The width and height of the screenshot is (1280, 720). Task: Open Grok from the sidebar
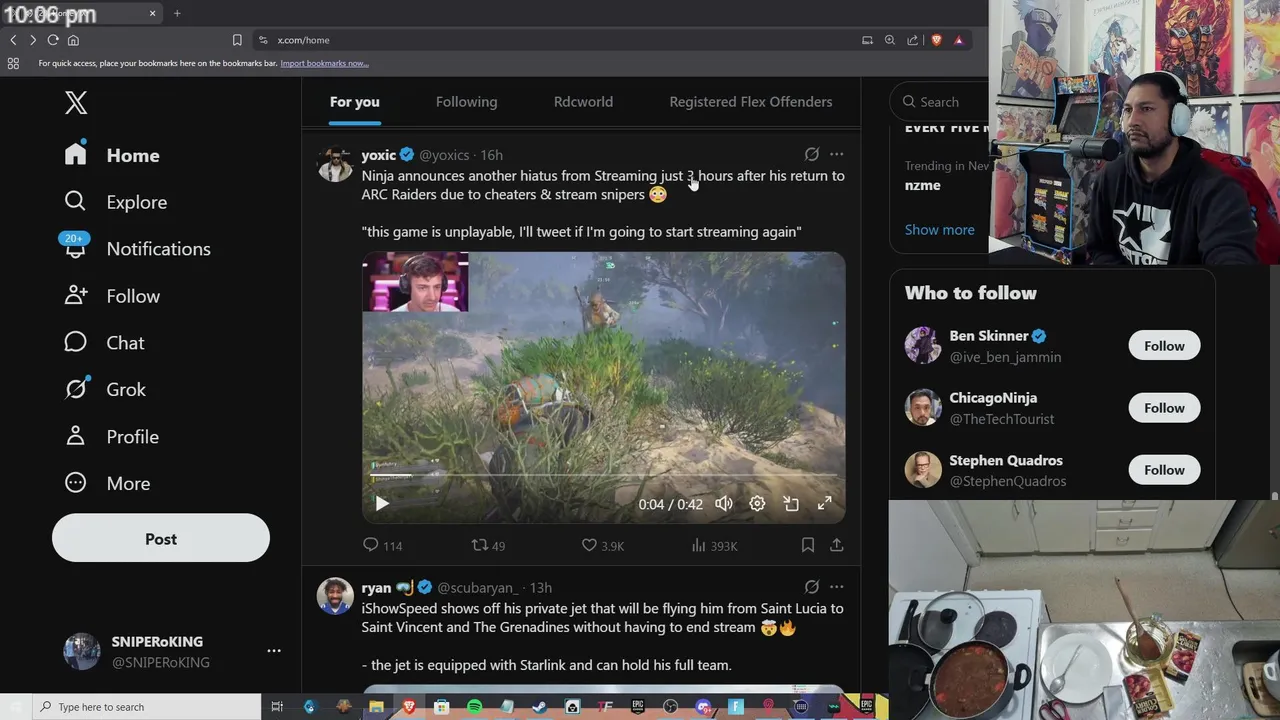click(105, 389)
